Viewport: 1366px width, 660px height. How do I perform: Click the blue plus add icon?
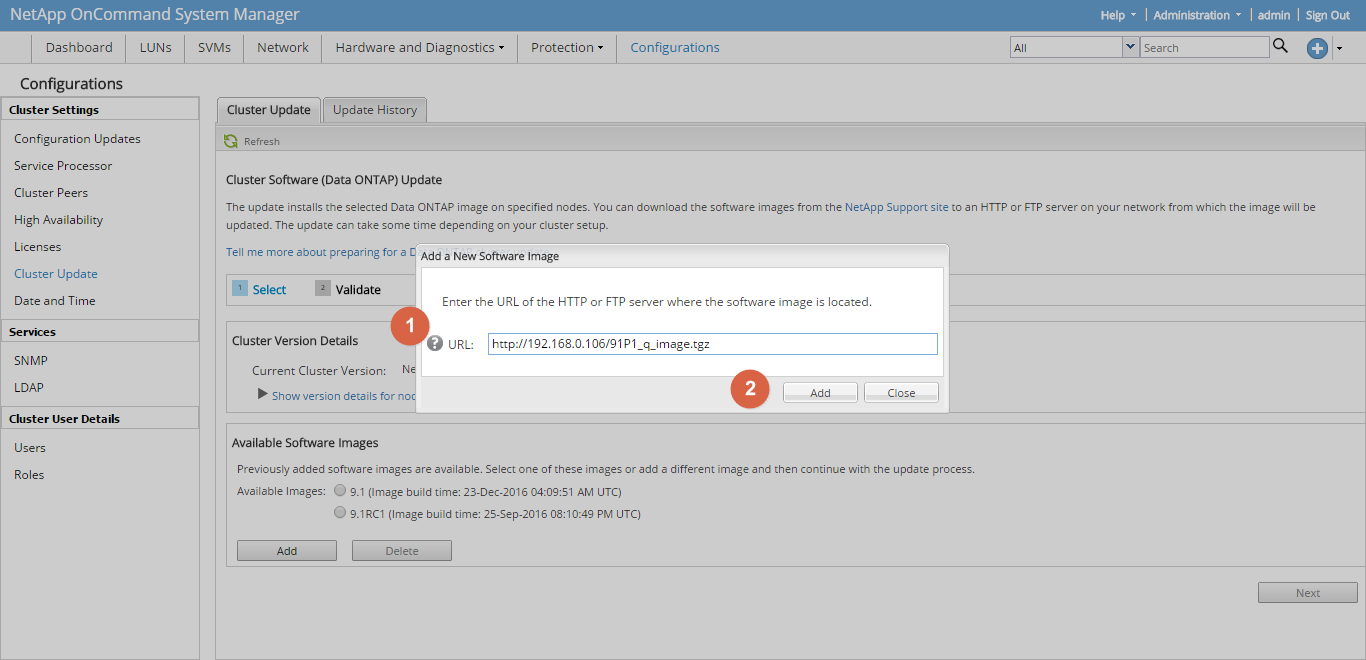coord(1317,48)
